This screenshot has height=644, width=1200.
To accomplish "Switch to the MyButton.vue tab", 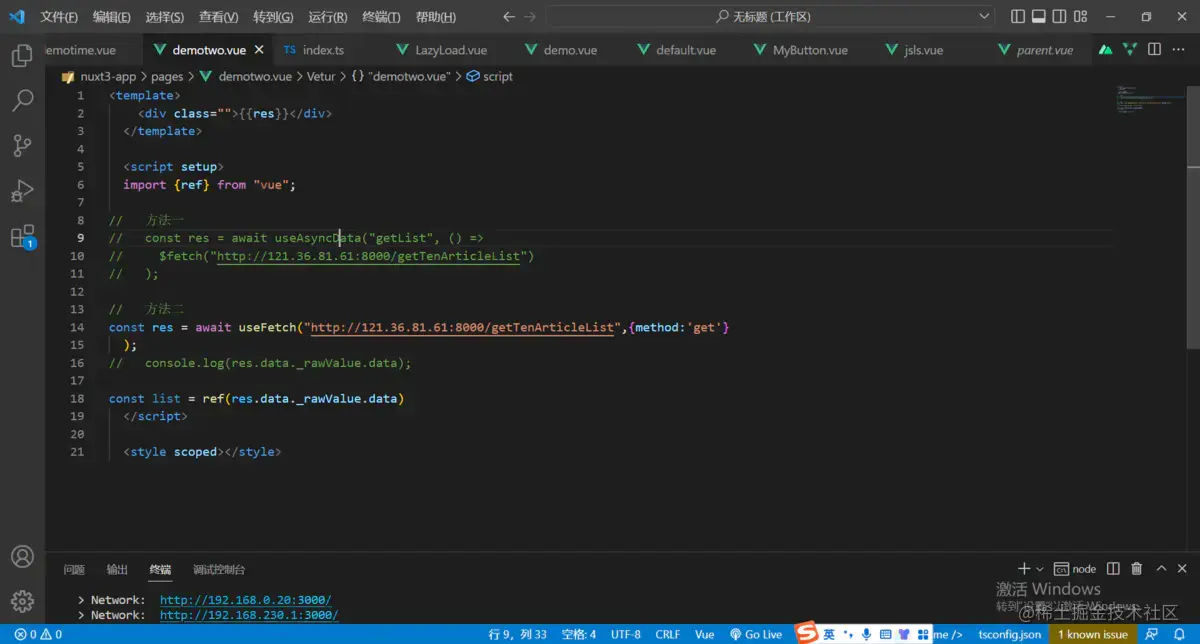I will [x=810, y=50].
